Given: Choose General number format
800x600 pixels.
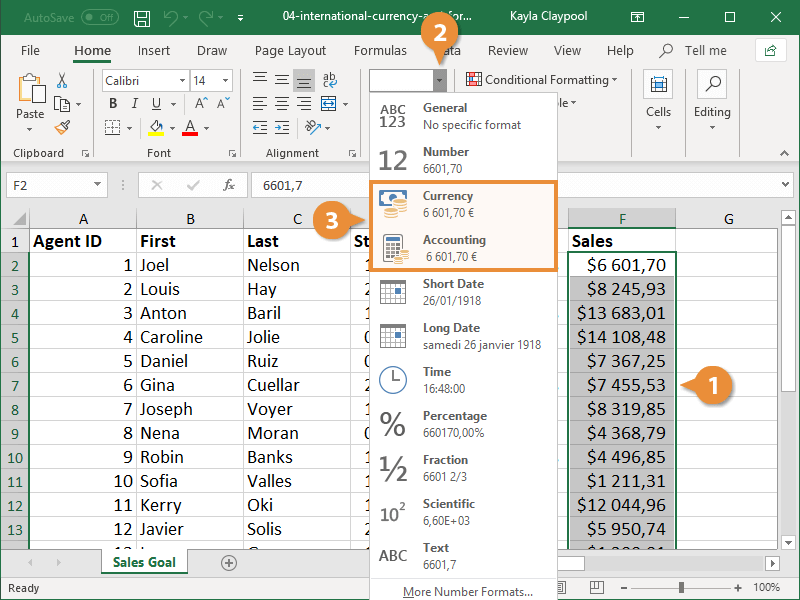Looking at the screenshot, I should [x=463, y=116].
